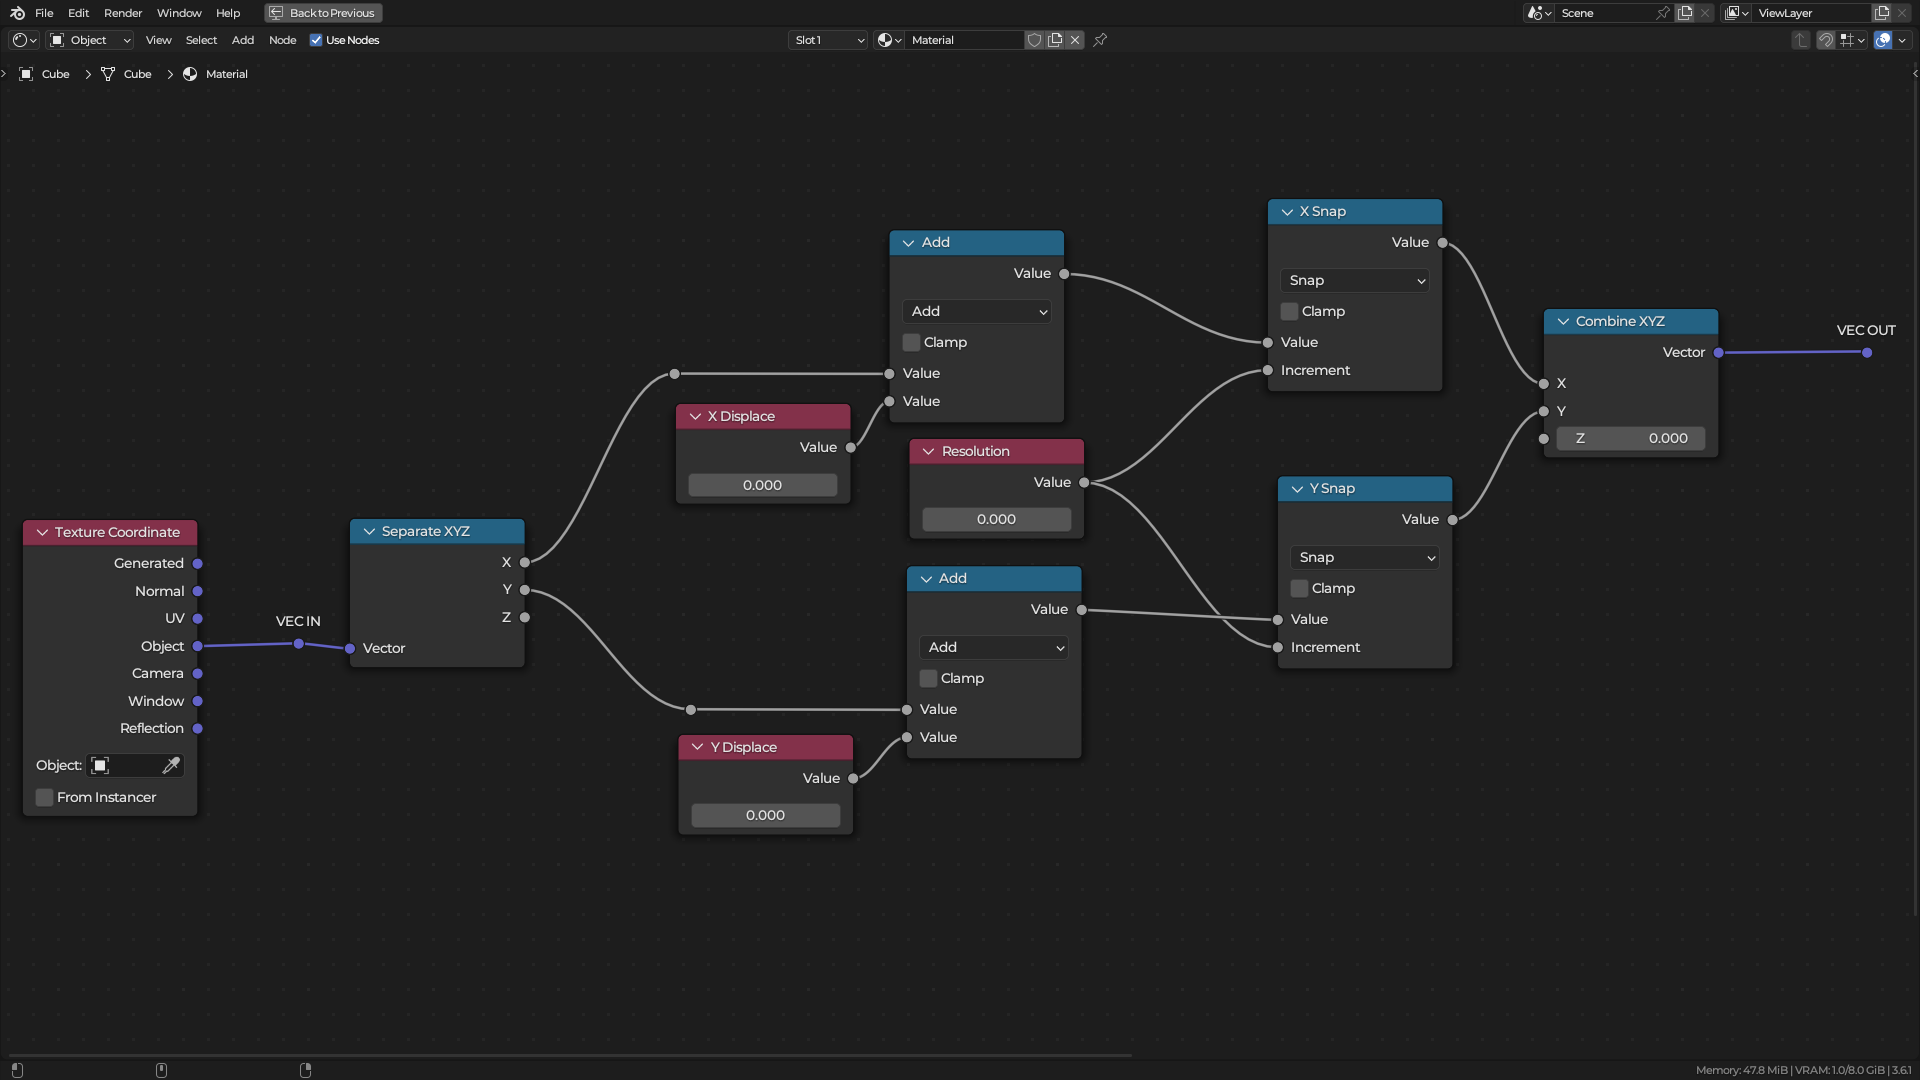Click the node overlays icon

pos(1883,40)
